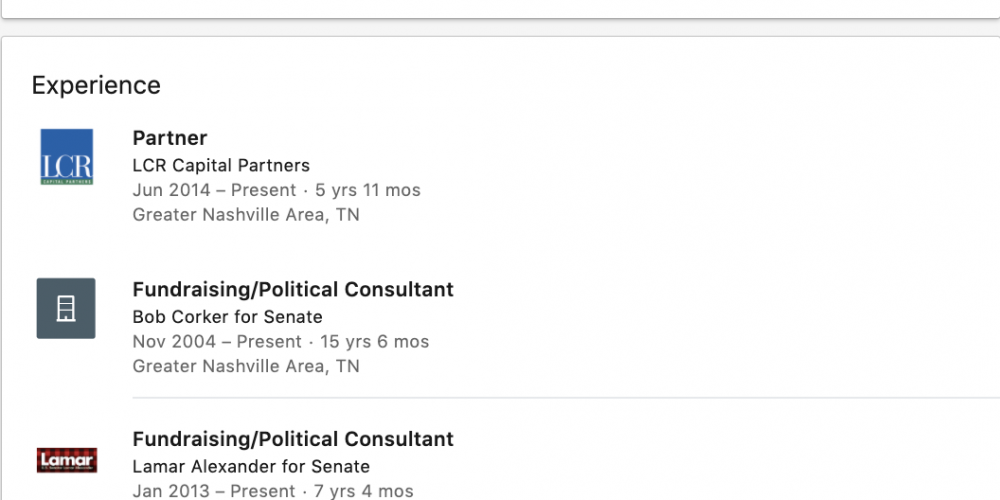This screenshot has width=1000, height=500.
Task: Click the Jun 2014 – Present date range
Action: pos(214,190)
